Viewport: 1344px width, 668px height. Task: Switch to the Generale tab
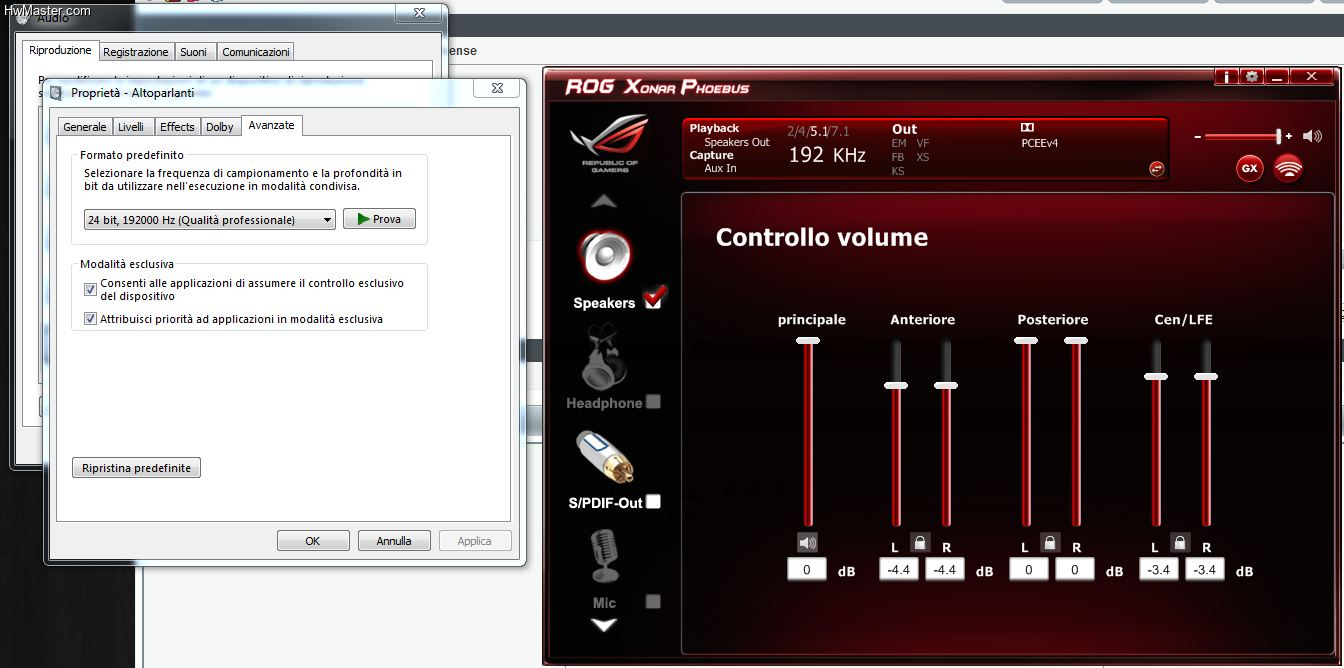85,127
